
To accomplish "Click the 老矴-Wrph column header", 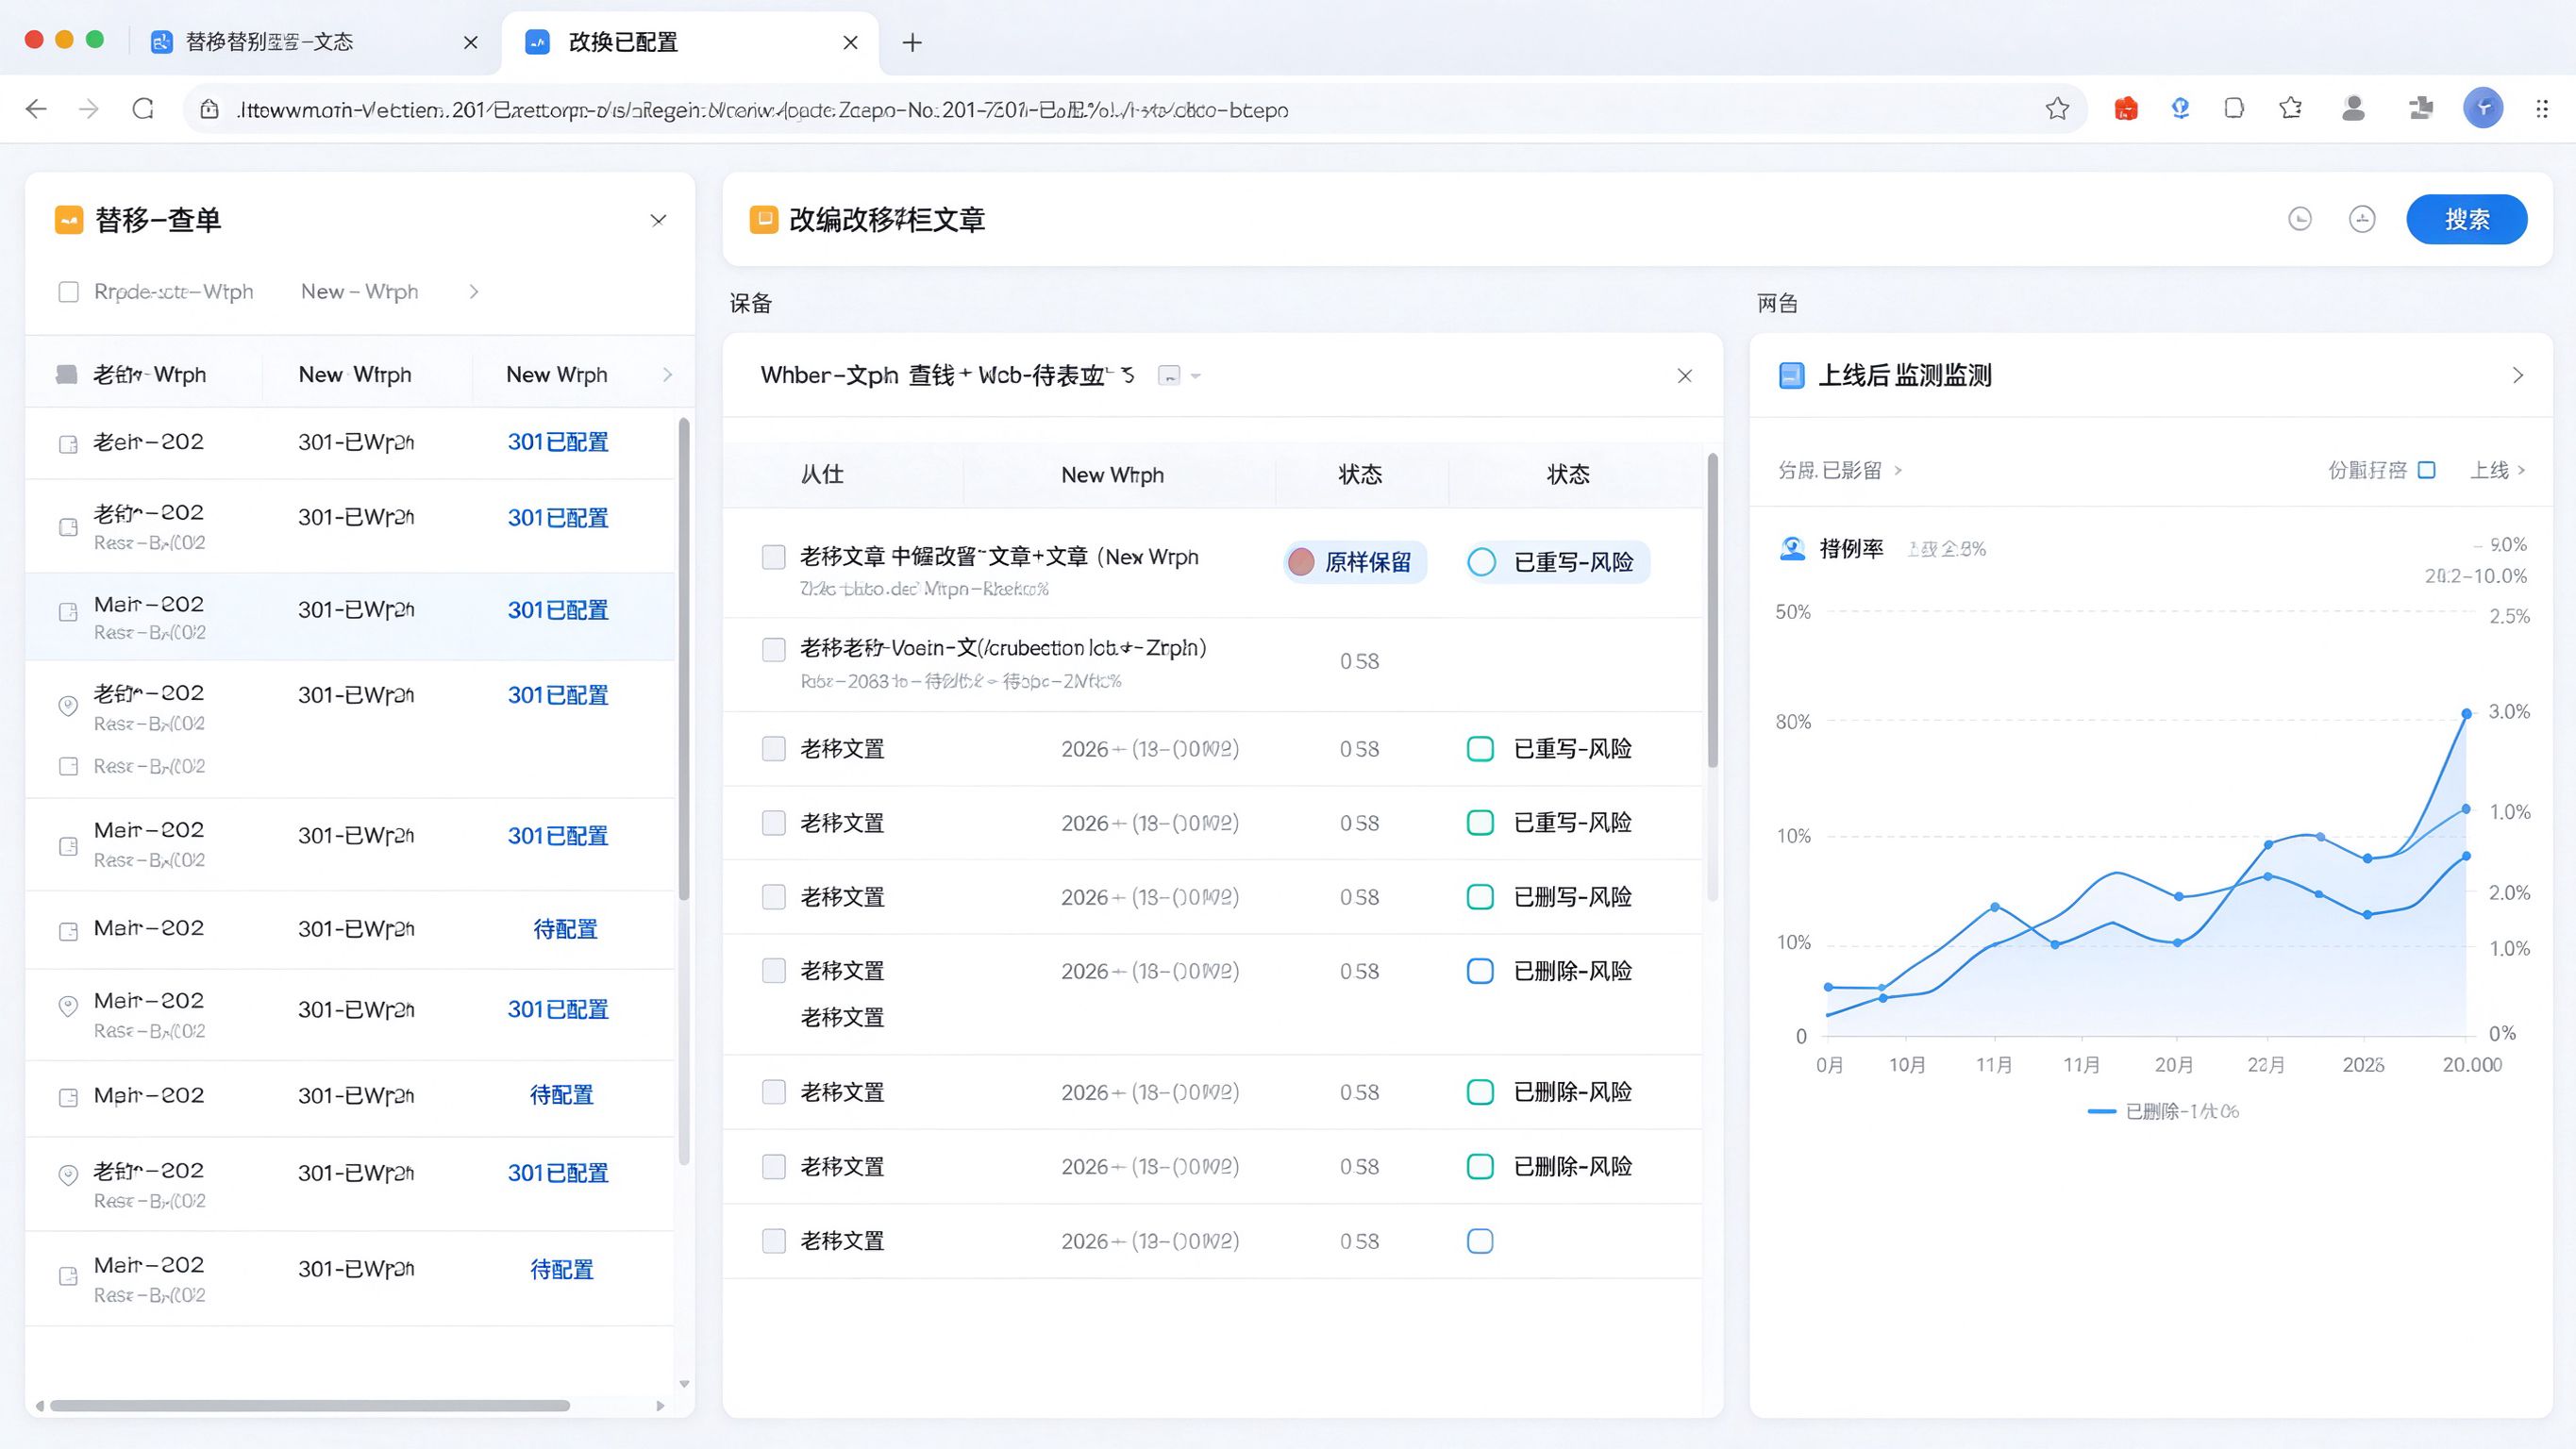I will coord(149,375).
